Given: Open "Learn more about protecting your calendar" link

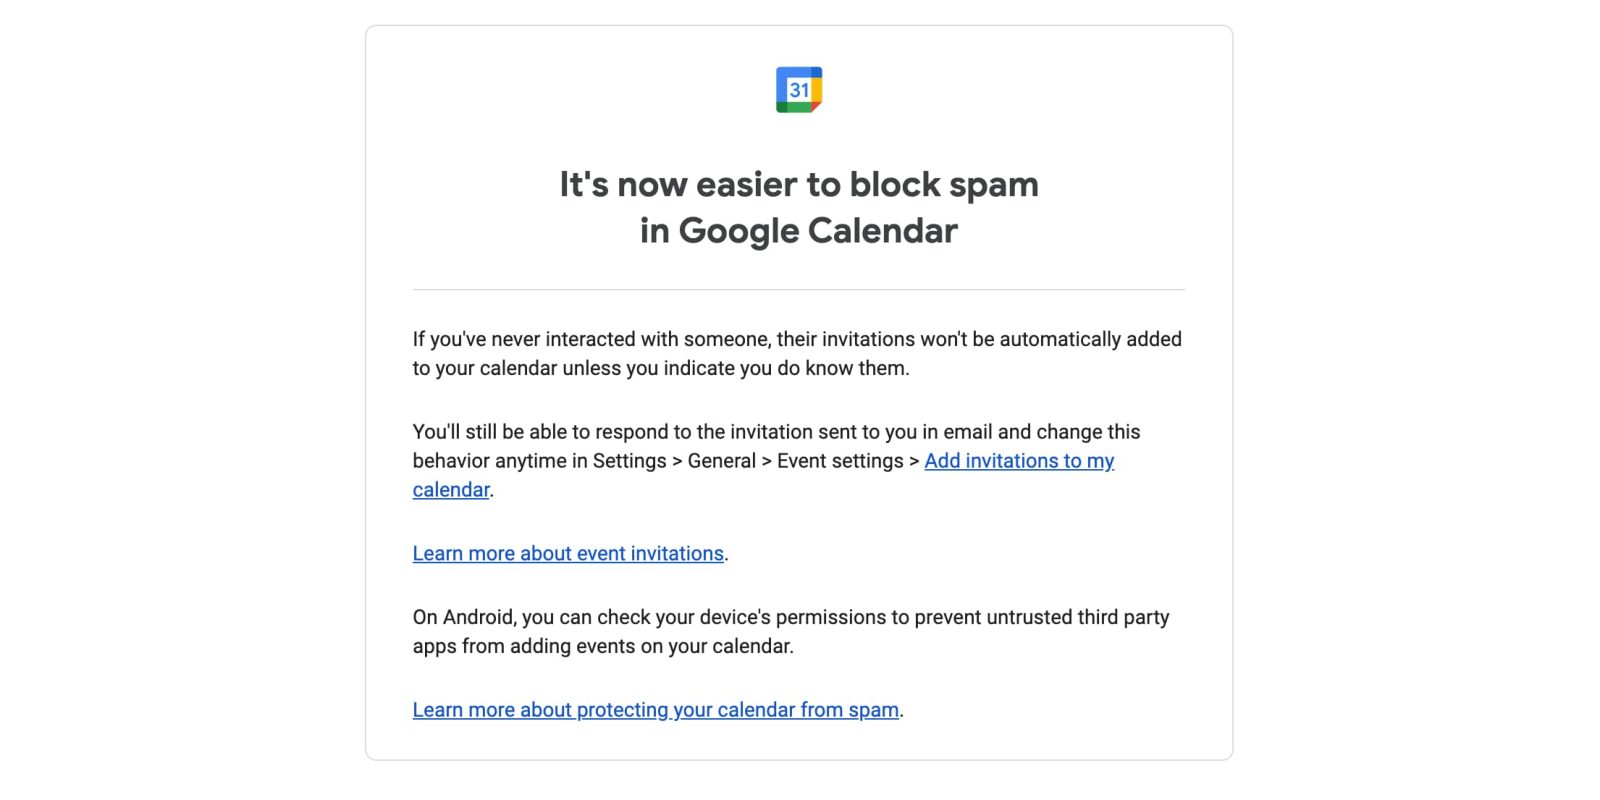Looking at the screenshot, I should click(x=656, y=710).
